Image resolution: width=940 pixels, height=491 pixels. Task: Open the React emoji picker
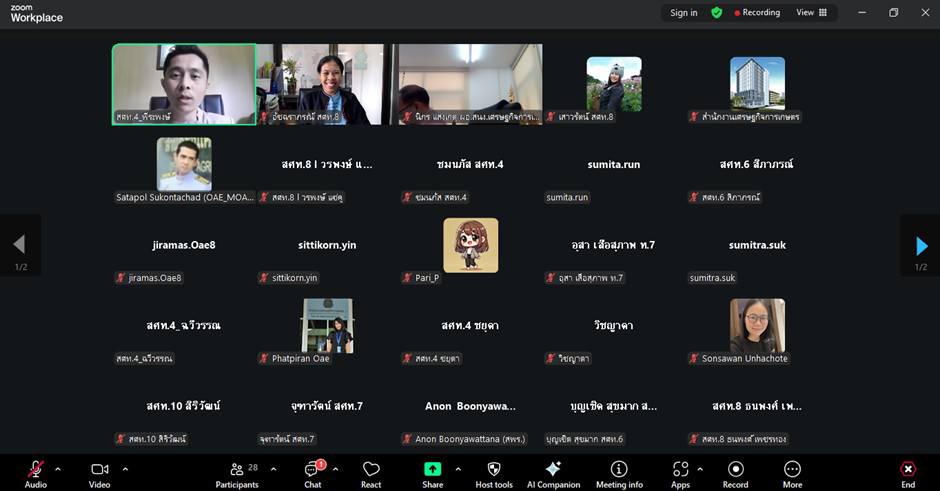pyautogui.click(x=371, y=474)
